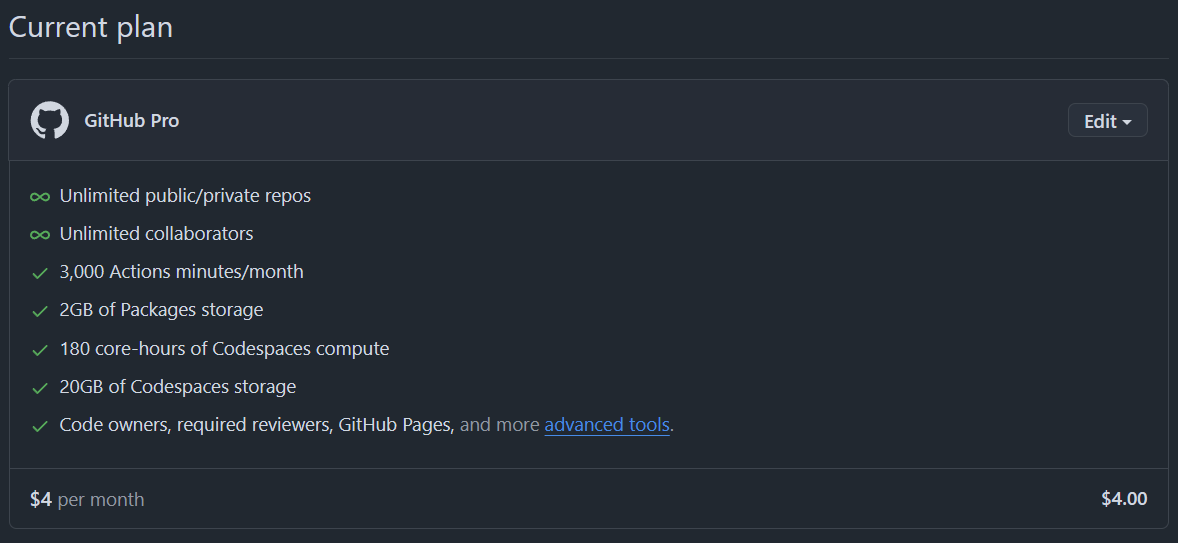Click the $4.00 total amount
Image resolution: width=1178 pixels, height=543 pixels.
click(1124, 498)
